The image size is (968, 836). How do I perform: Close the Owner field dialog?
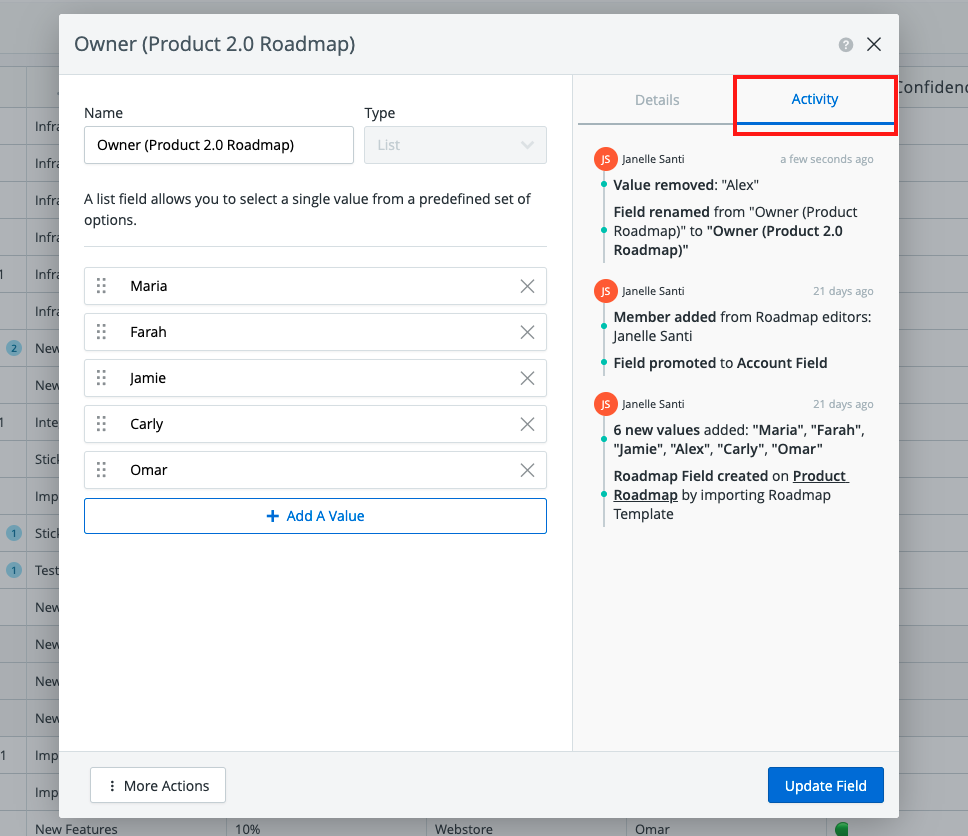tap(874, 44)
